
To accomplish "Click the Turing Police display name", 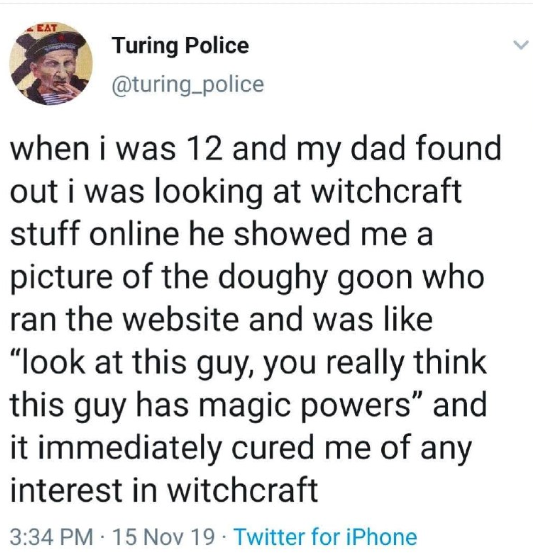I will [x=181, y=46].
